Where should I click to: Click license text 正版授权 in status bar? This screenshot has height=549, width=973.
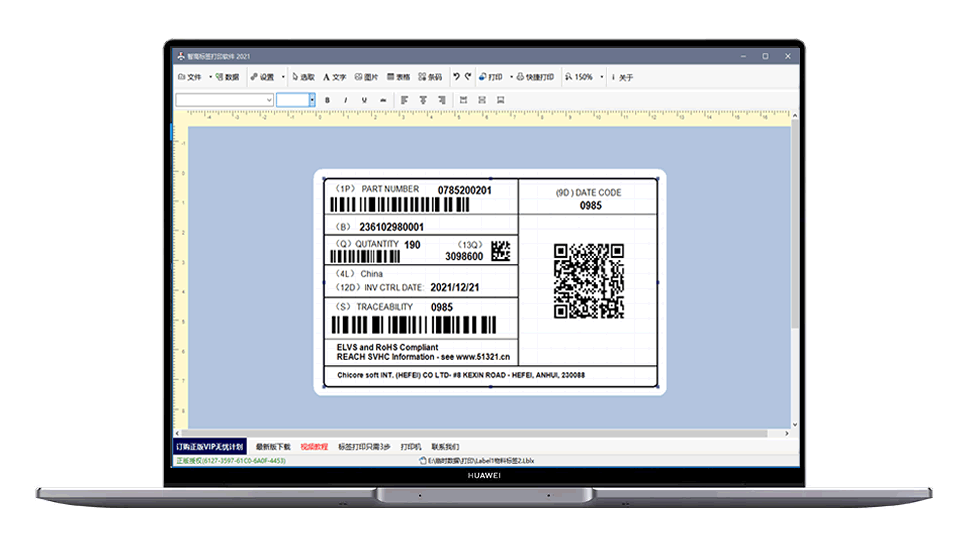[x=231, y=461]
